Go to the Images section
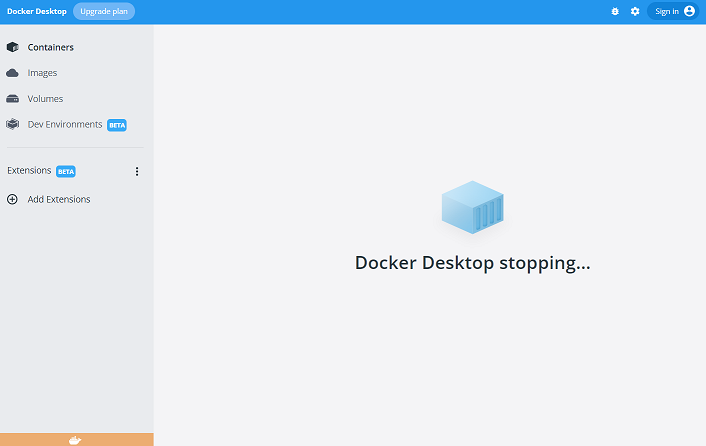 click(42, 73)
